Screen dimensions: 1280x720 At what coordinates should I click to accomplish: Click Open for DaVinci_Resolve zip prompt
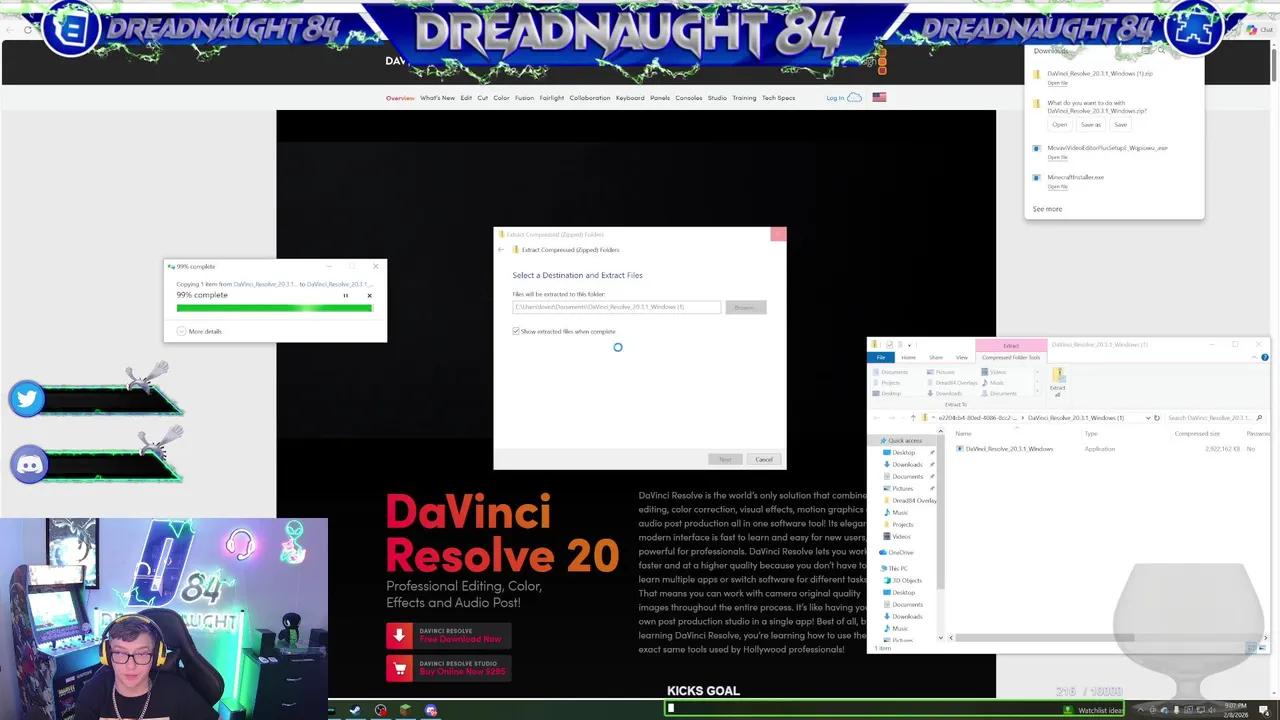point(1059,125)
